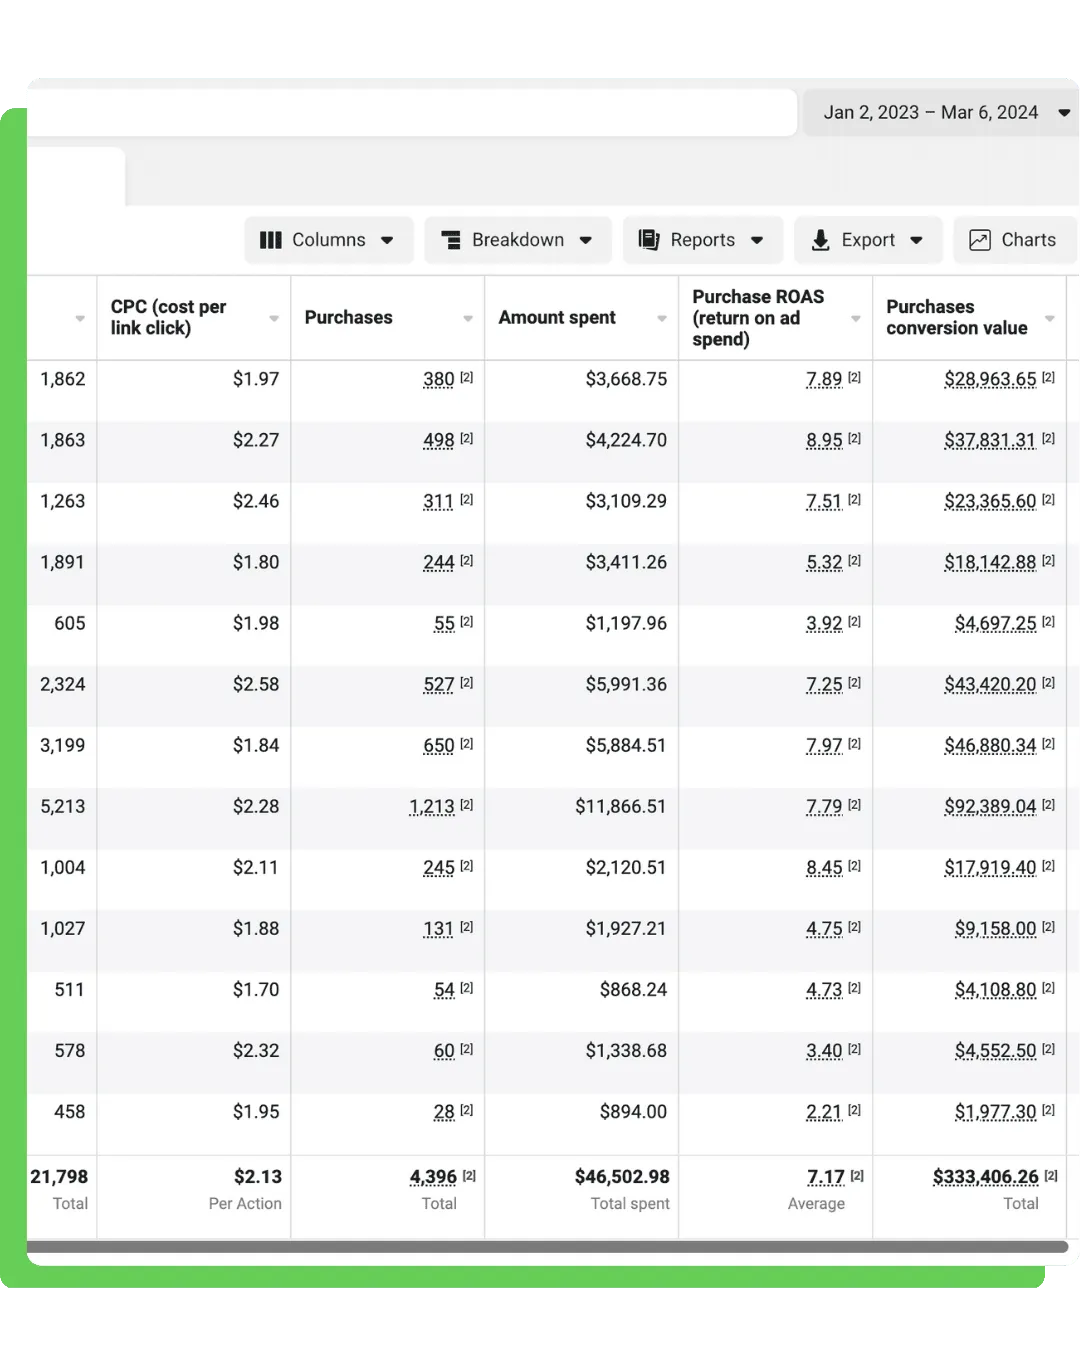This screenshot has width=1080, height=1350.
Task: Click the 4,396 total purchases
Action: click(x=433, y=1177)
